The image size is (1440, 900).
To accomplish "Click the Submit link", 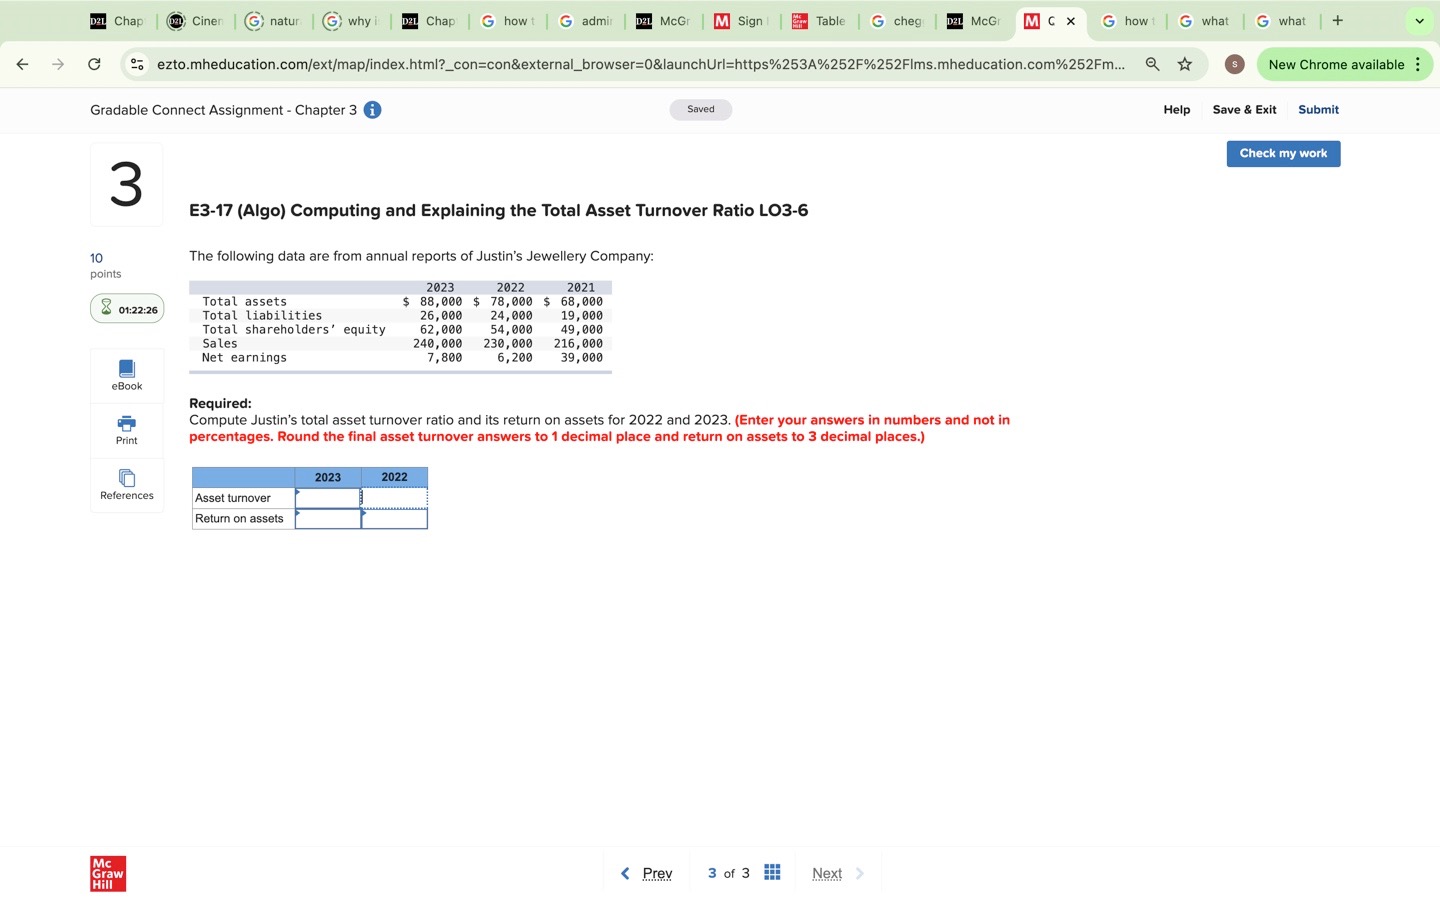I will [x=1318, y=110].
